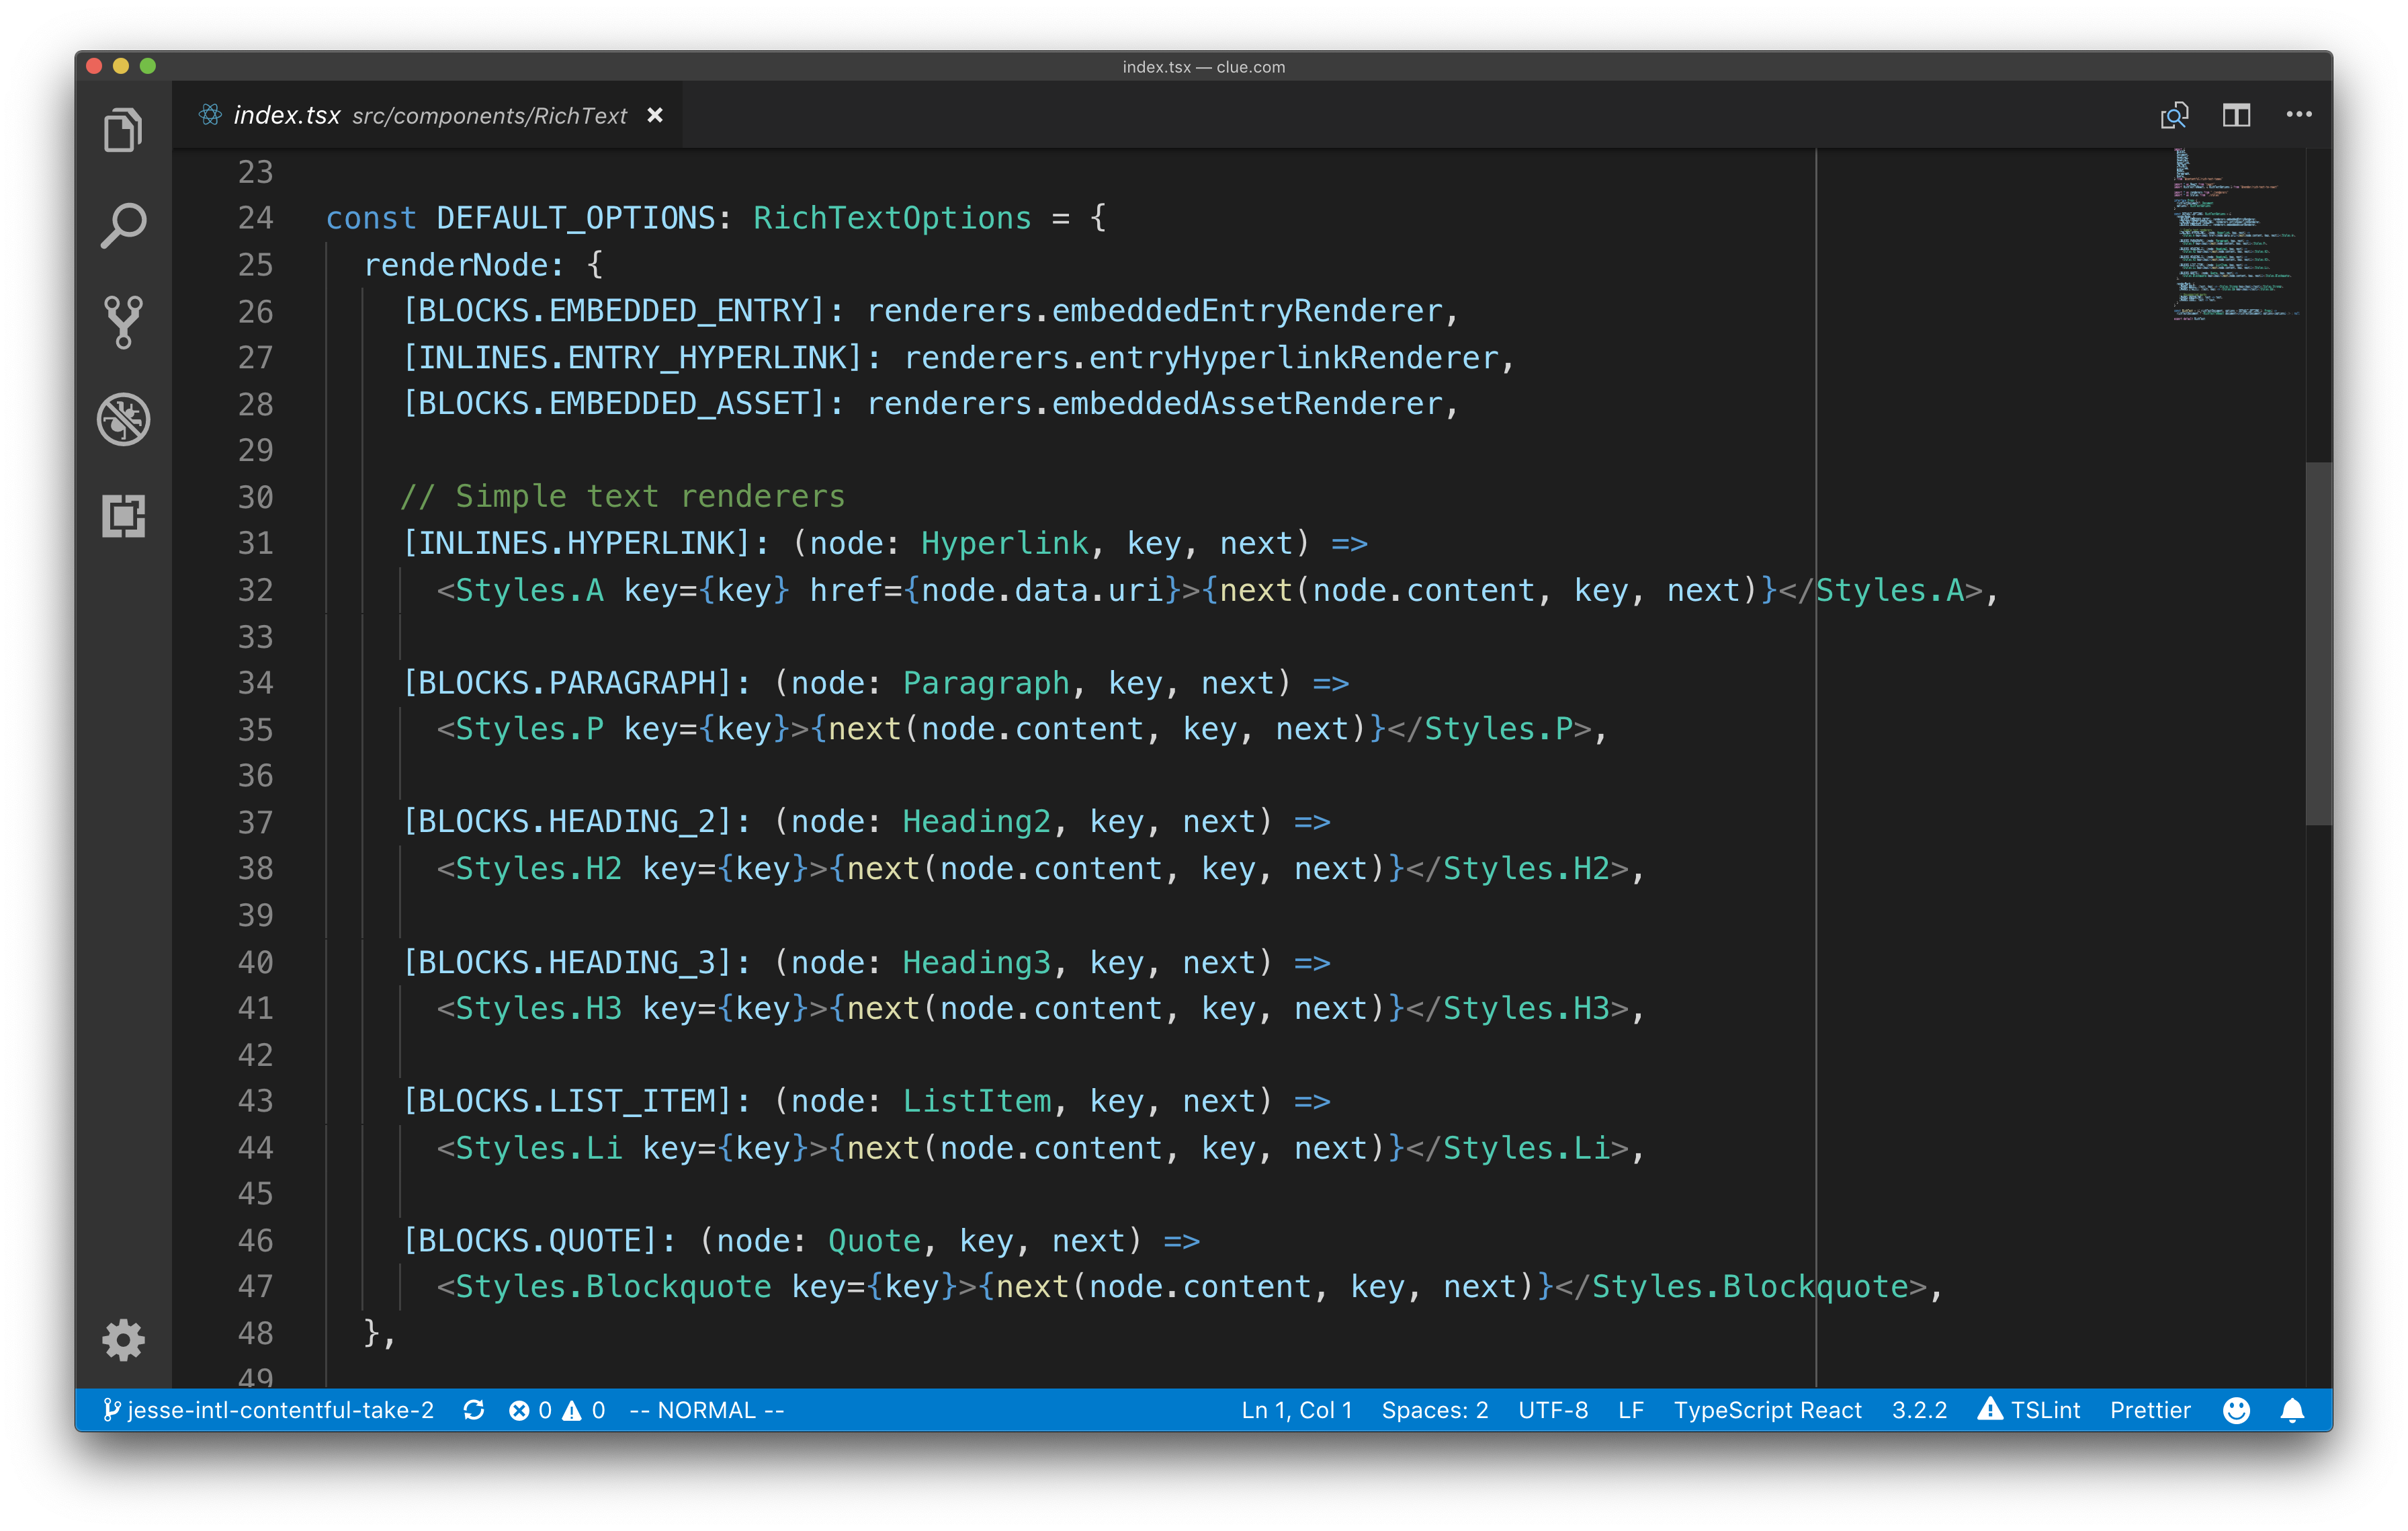Screen dimensions: 2408x1531
Task: Open the Manage gear icon
Action: [x=123, y=1340]
